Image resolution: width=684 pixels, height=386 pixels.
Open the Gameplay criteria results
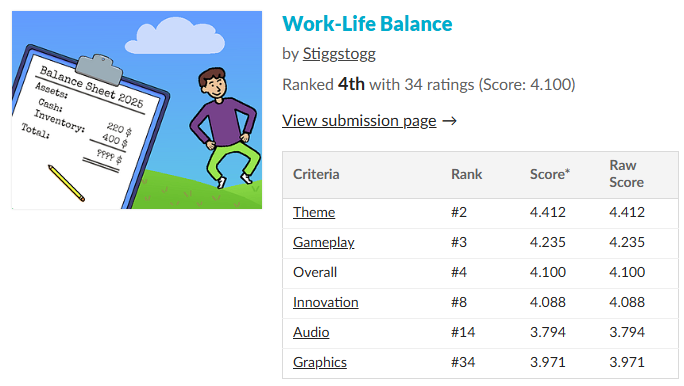(324, 242)
